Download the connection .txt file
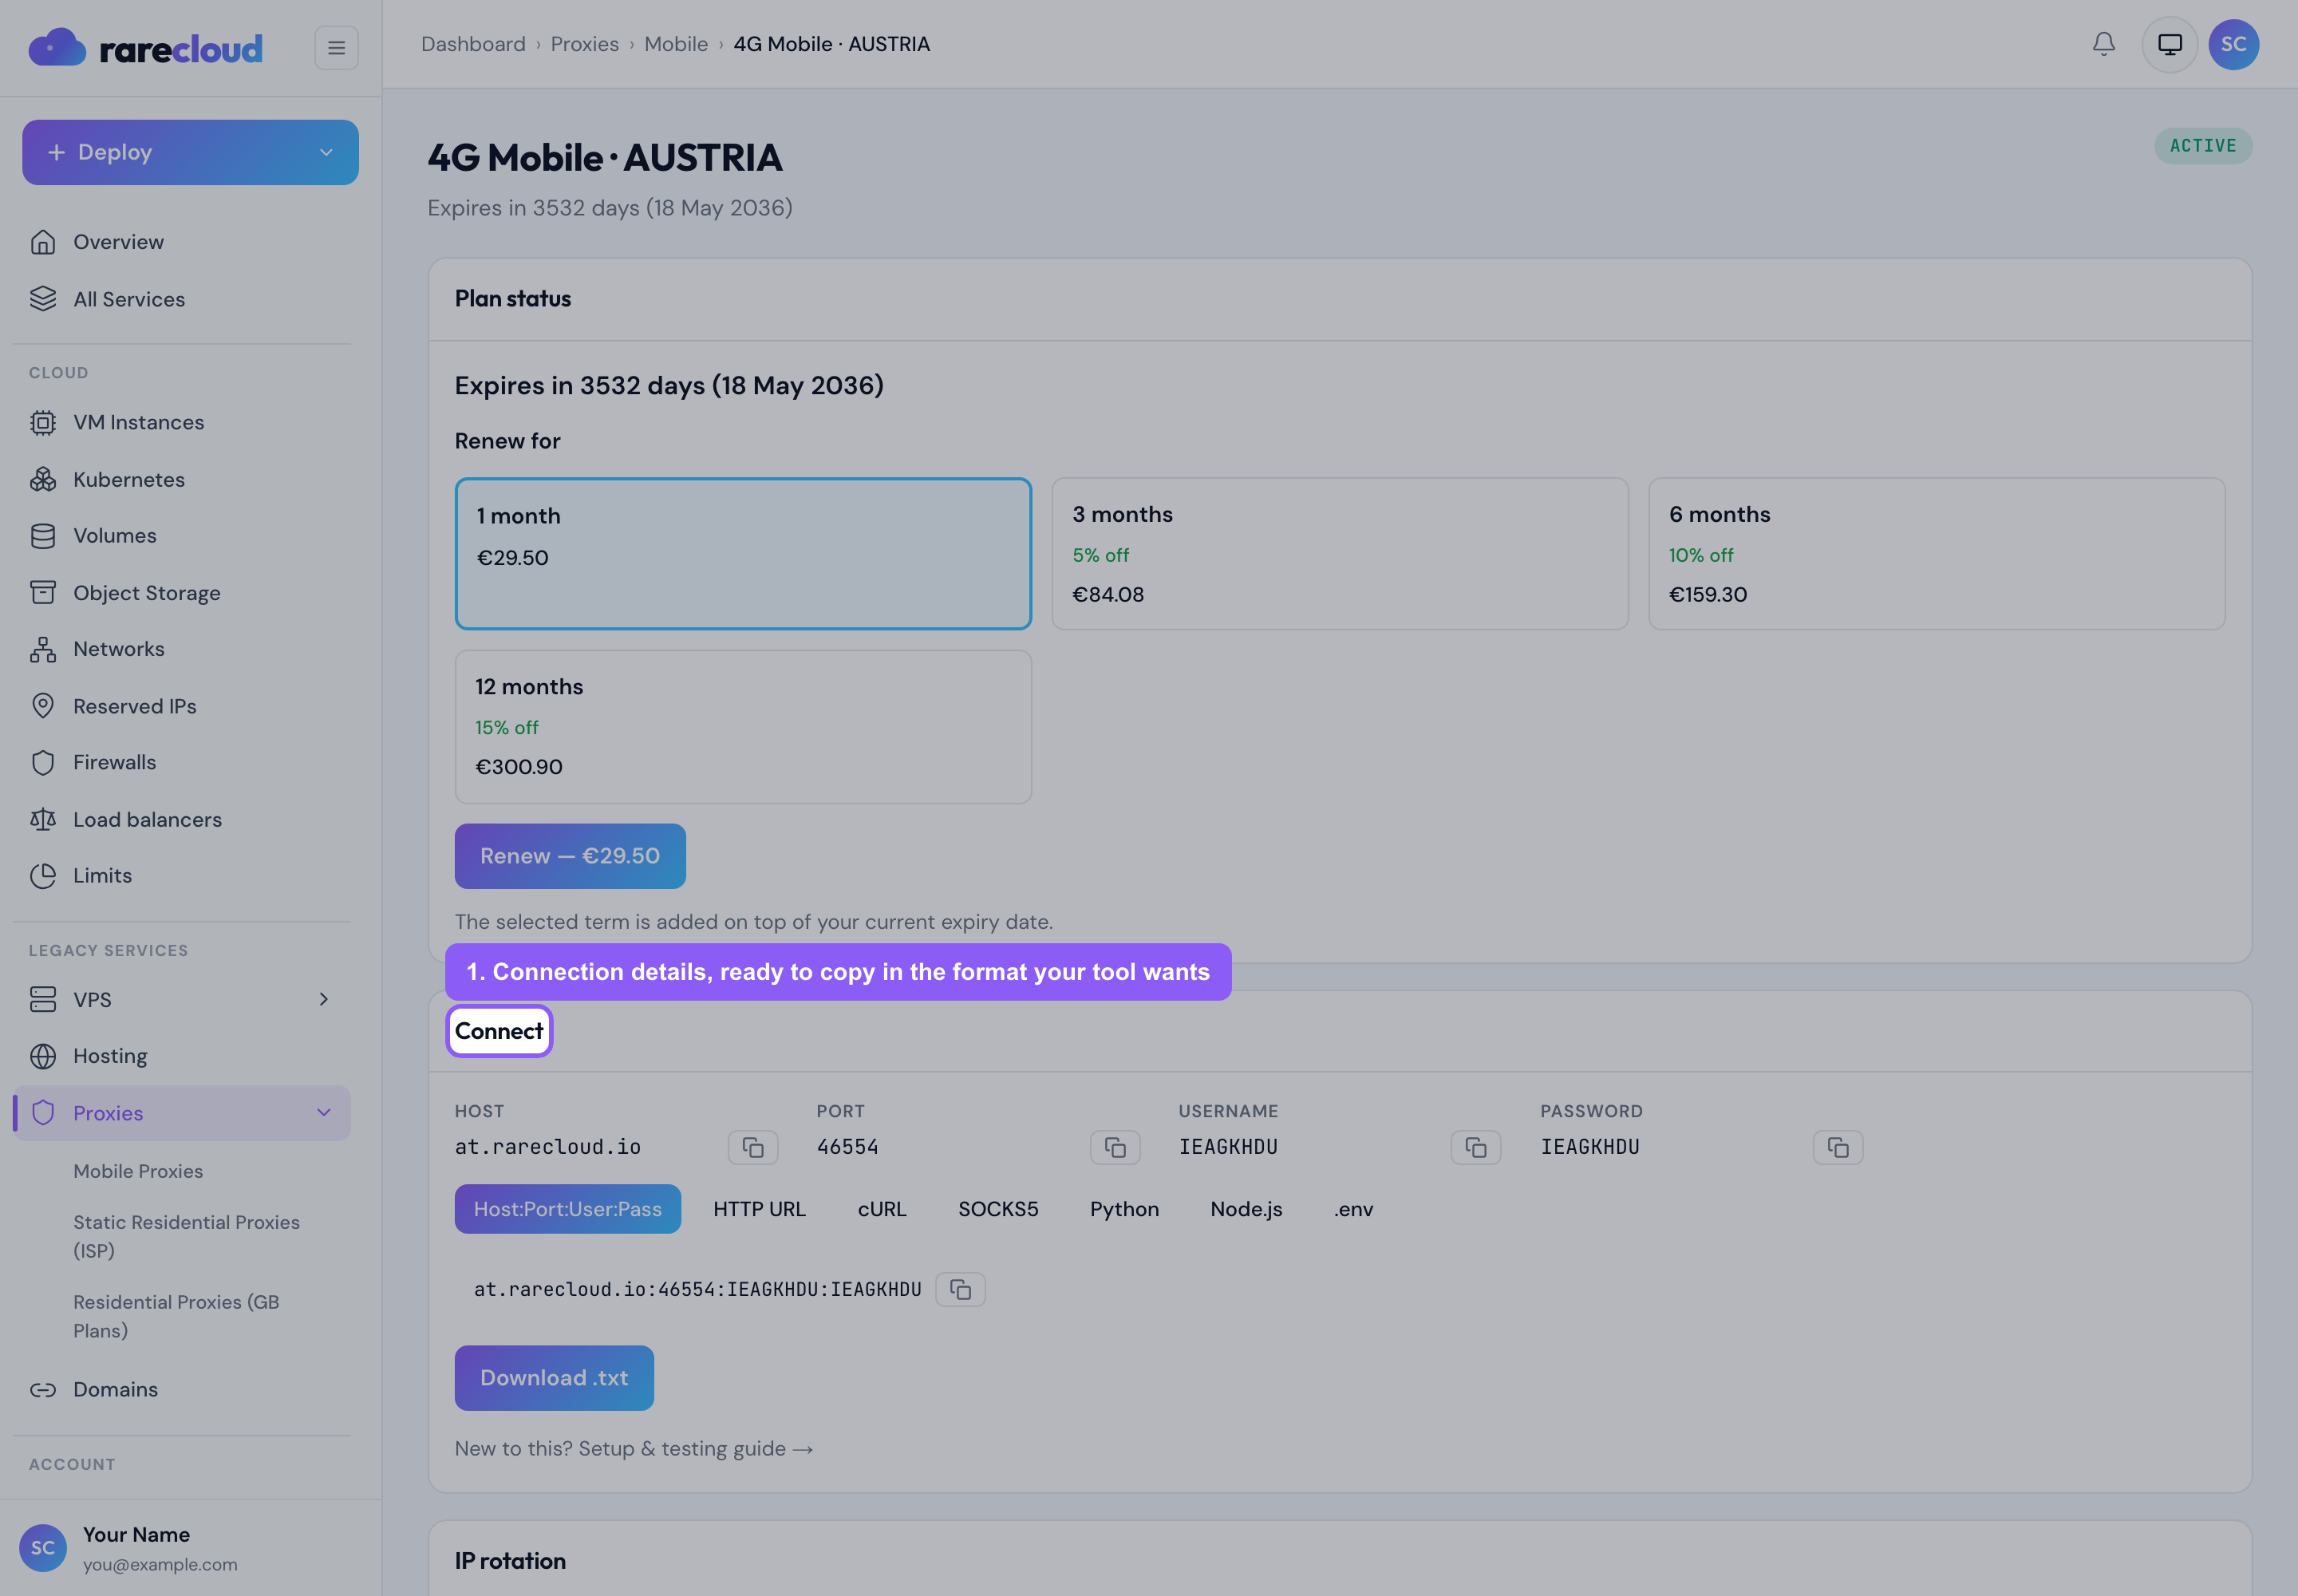The width and height of the screenshot is (2298, 1596). tap(554, 1378)
